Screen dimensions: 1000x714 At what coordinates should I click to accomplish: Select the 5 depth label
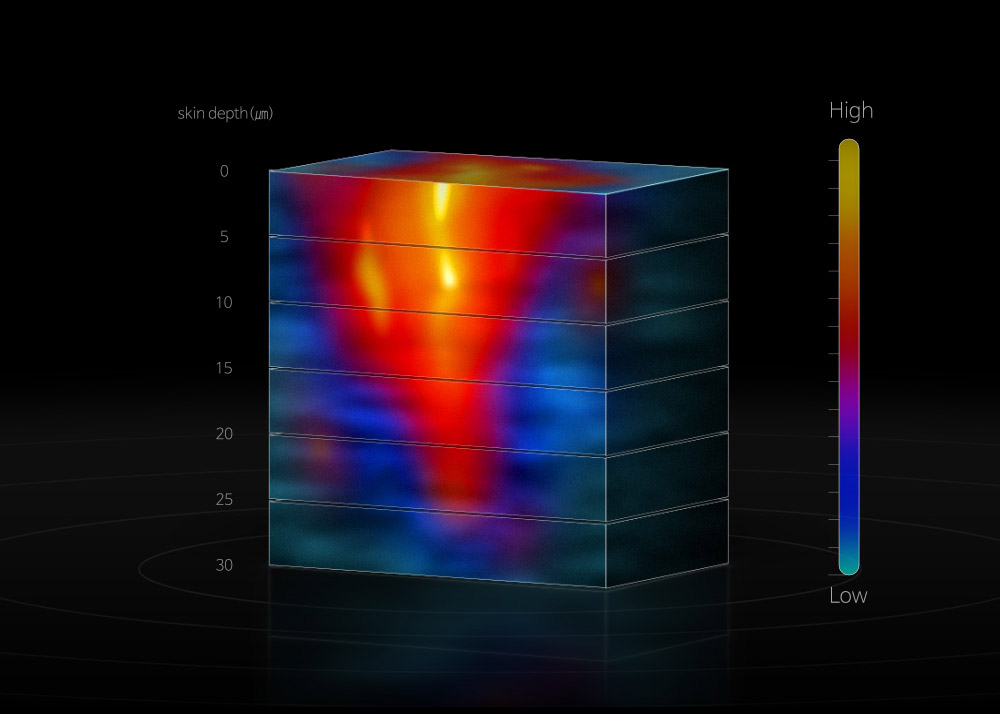tap(224, 237)
